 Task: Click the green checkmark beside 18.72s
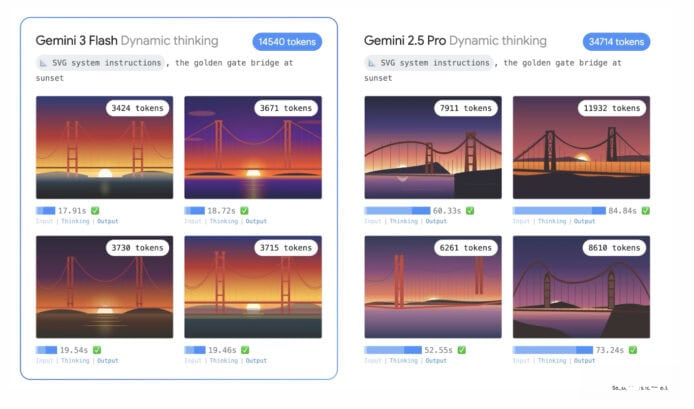(x=243, y=211)
